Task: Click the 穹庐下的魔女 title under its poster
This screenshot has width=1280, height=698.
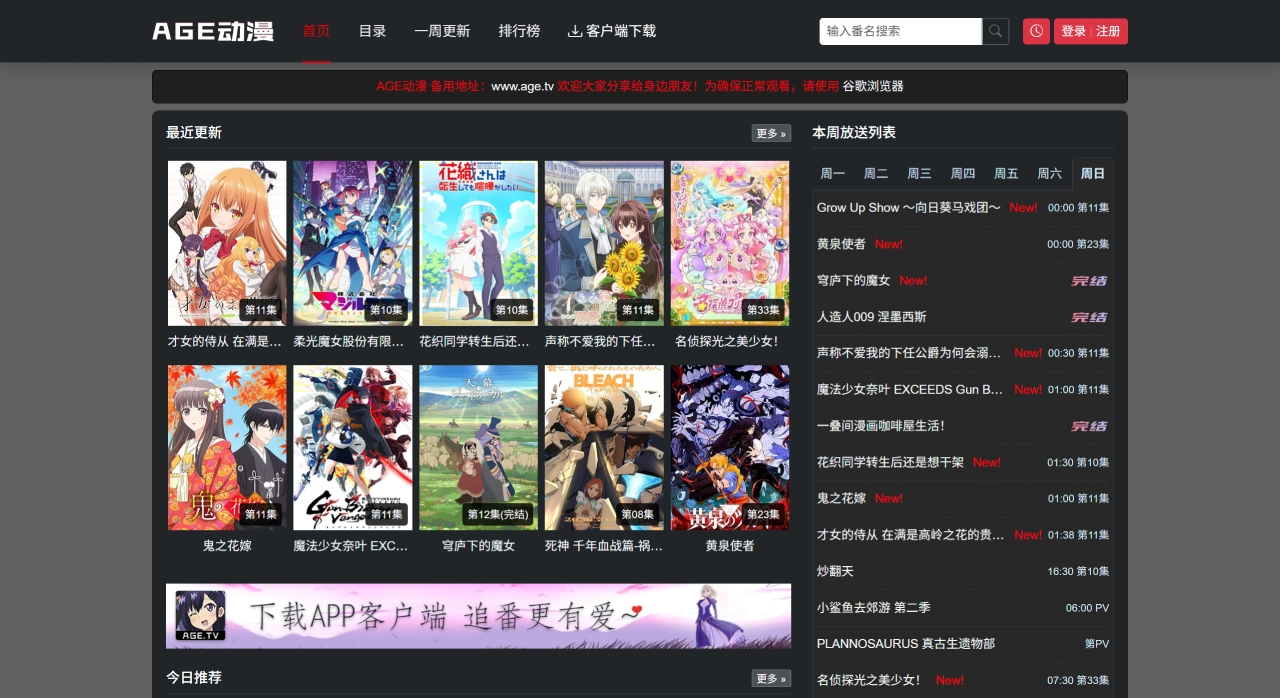Action: pyautogui.click(x=478, y=545)
